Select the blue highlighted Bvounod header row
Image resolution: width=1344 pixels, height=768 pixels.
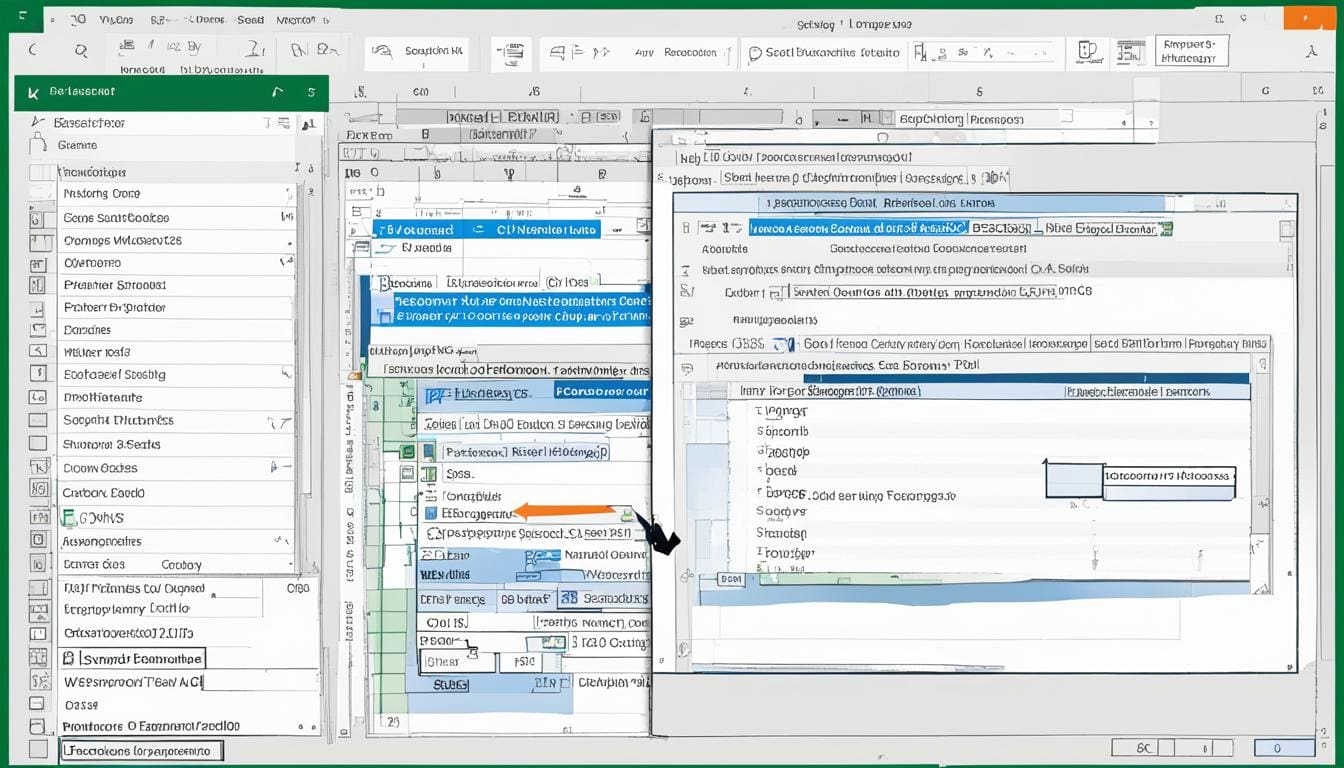click(487, 229)
